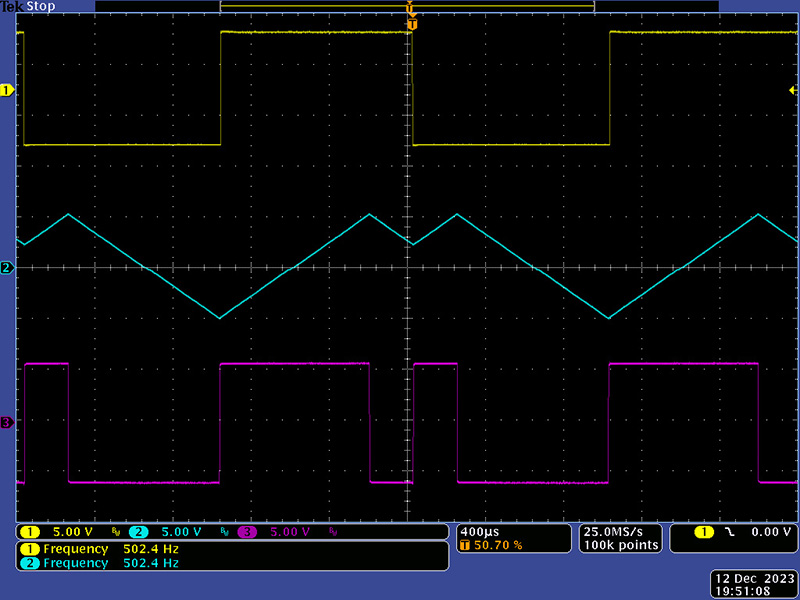Select channel 1 badge in scale readout
This screenshot has height=600, width=800.
tap(30, 532)
